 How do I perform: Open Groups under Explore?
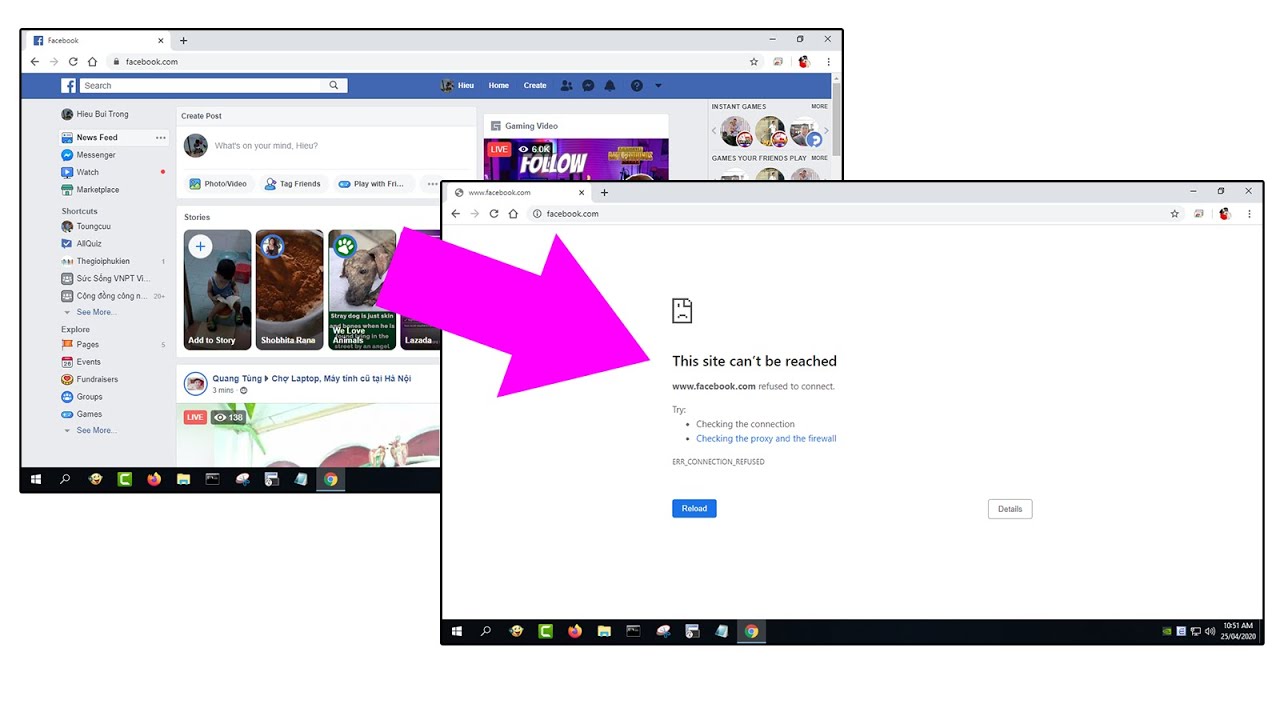tap(82, 397)
